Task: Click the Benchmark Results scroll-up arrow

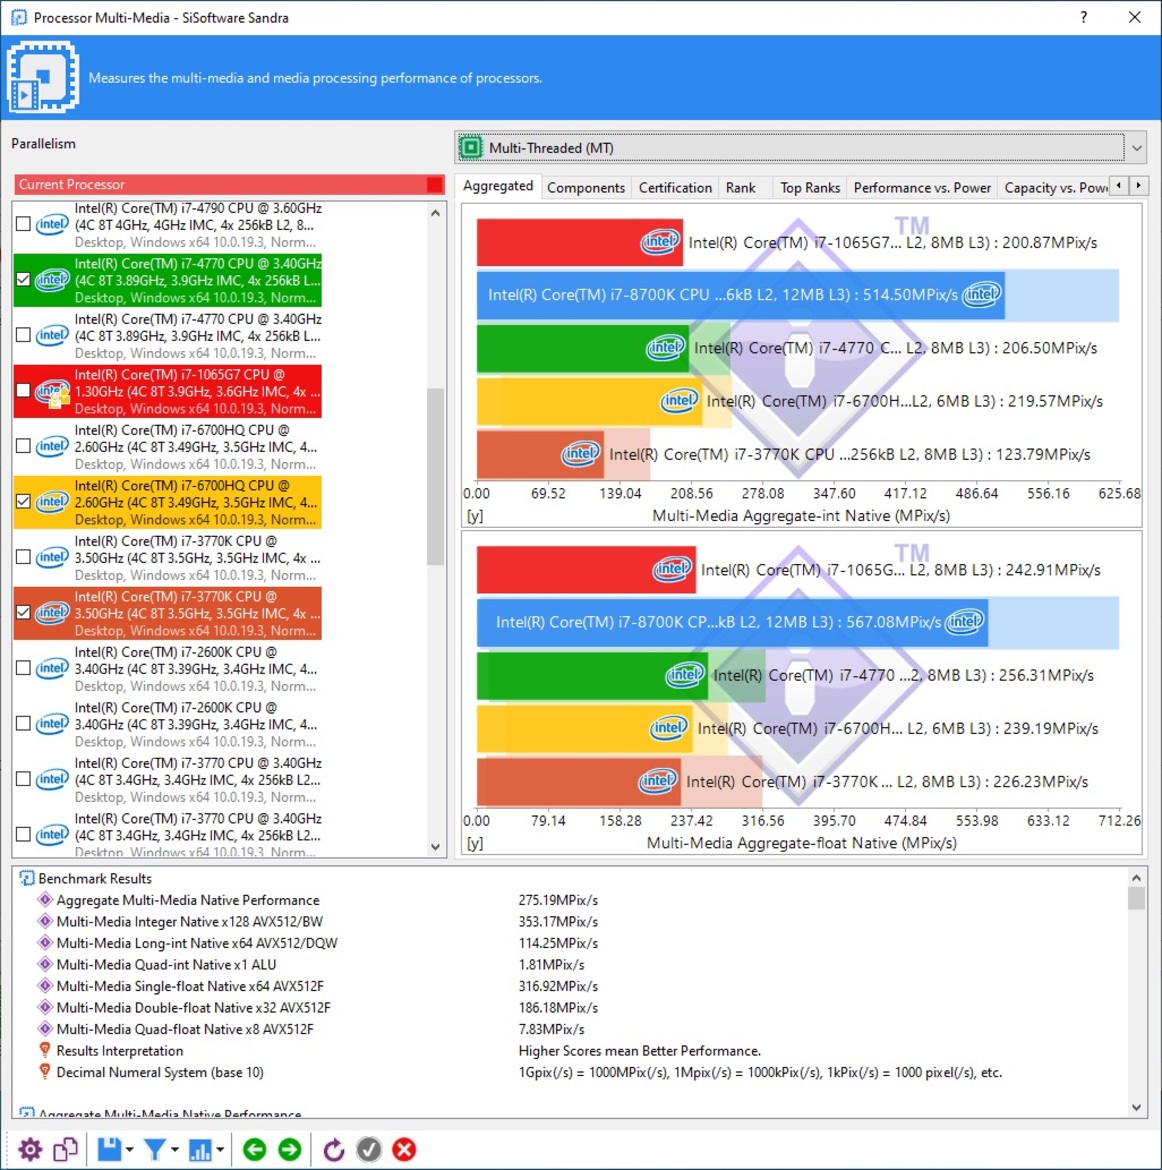Action: point(1136,878)
